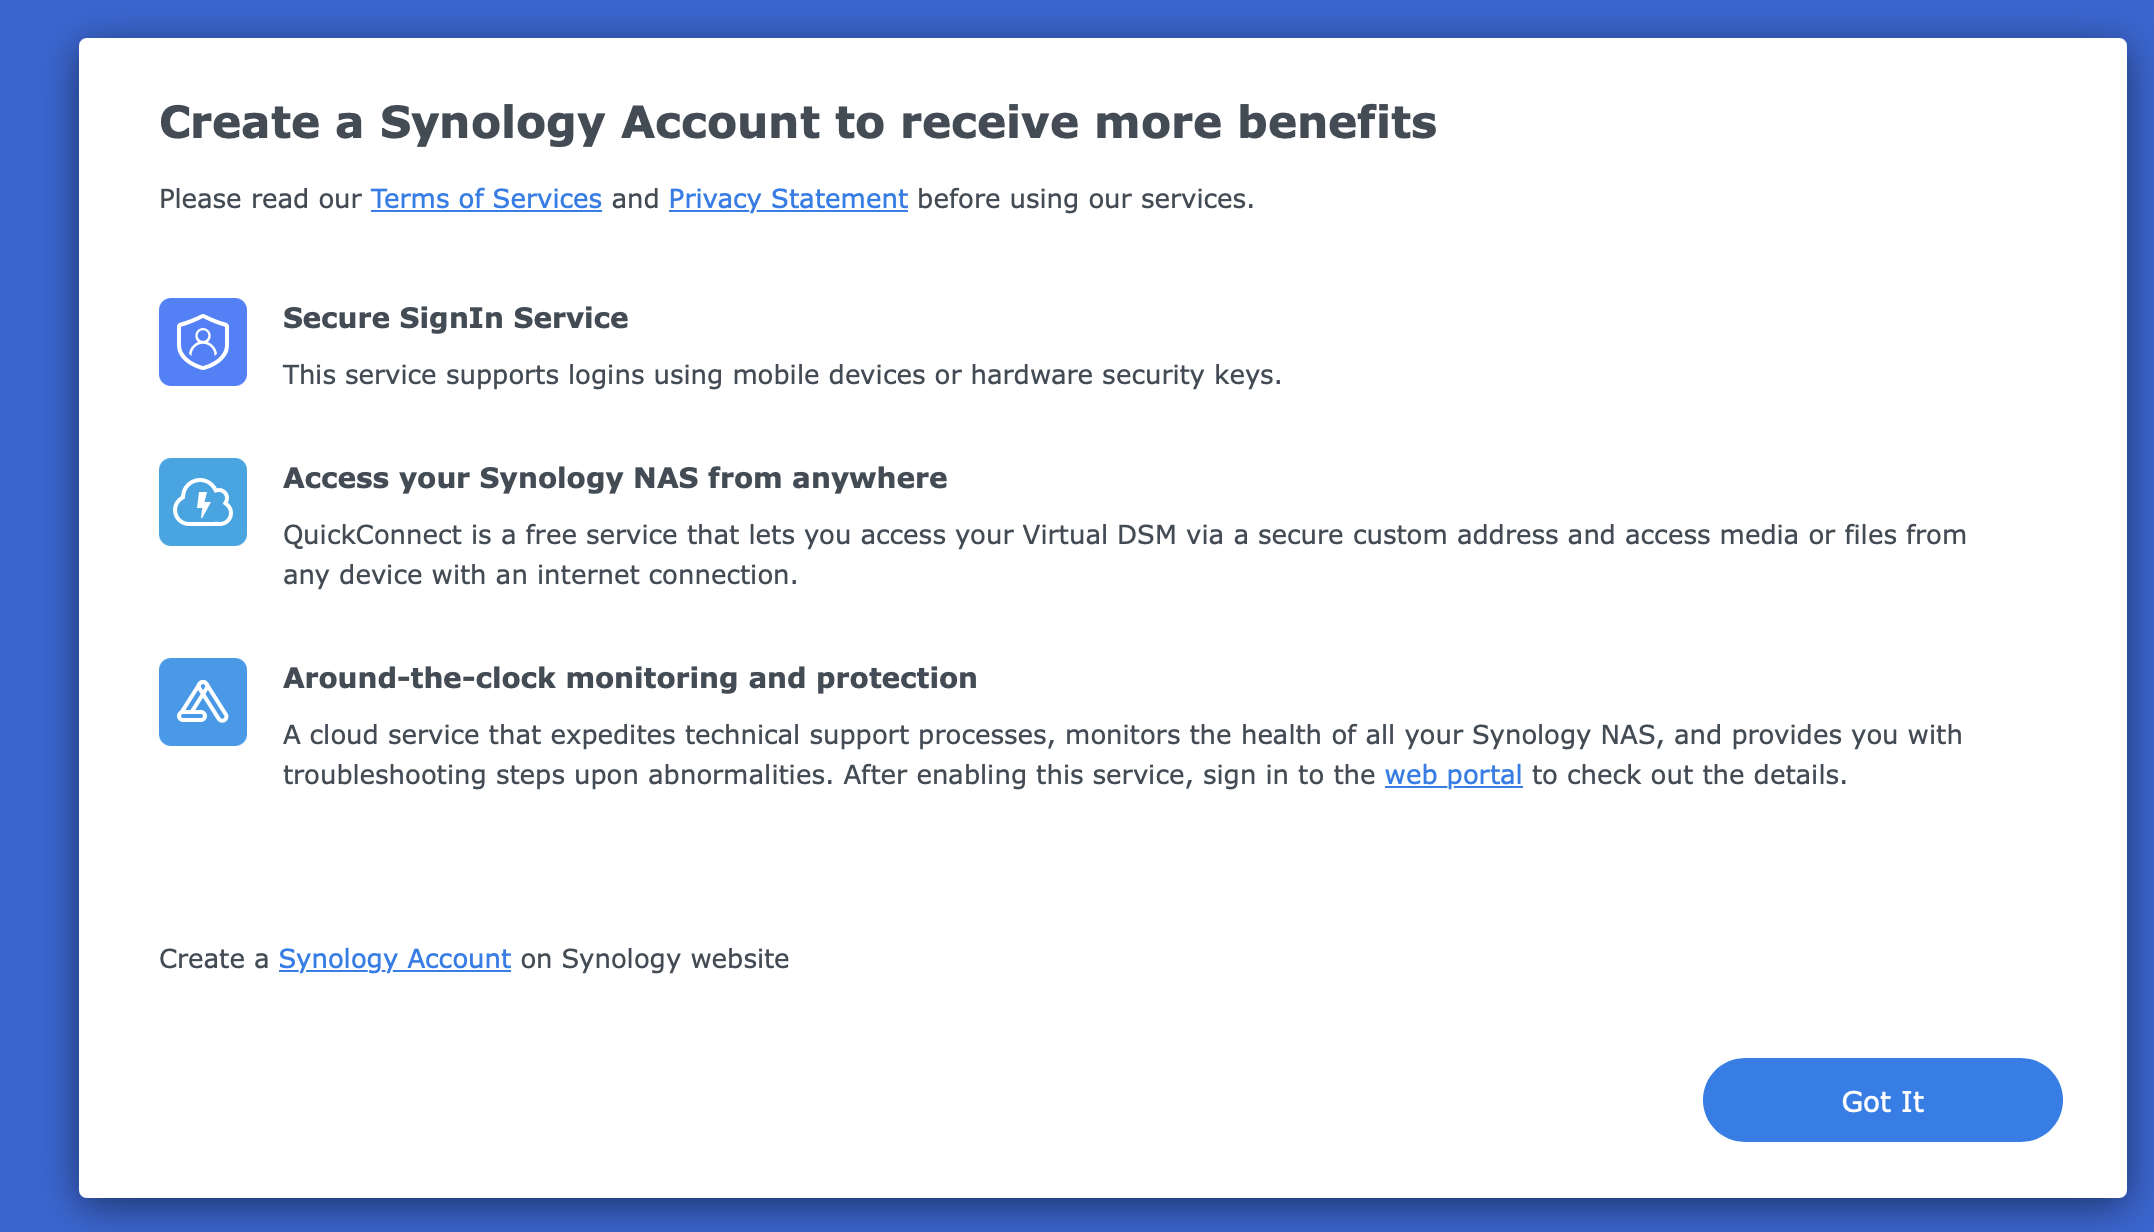Open the web portal link
The image size is (2154, 1232).
[x=1452, y=774]
